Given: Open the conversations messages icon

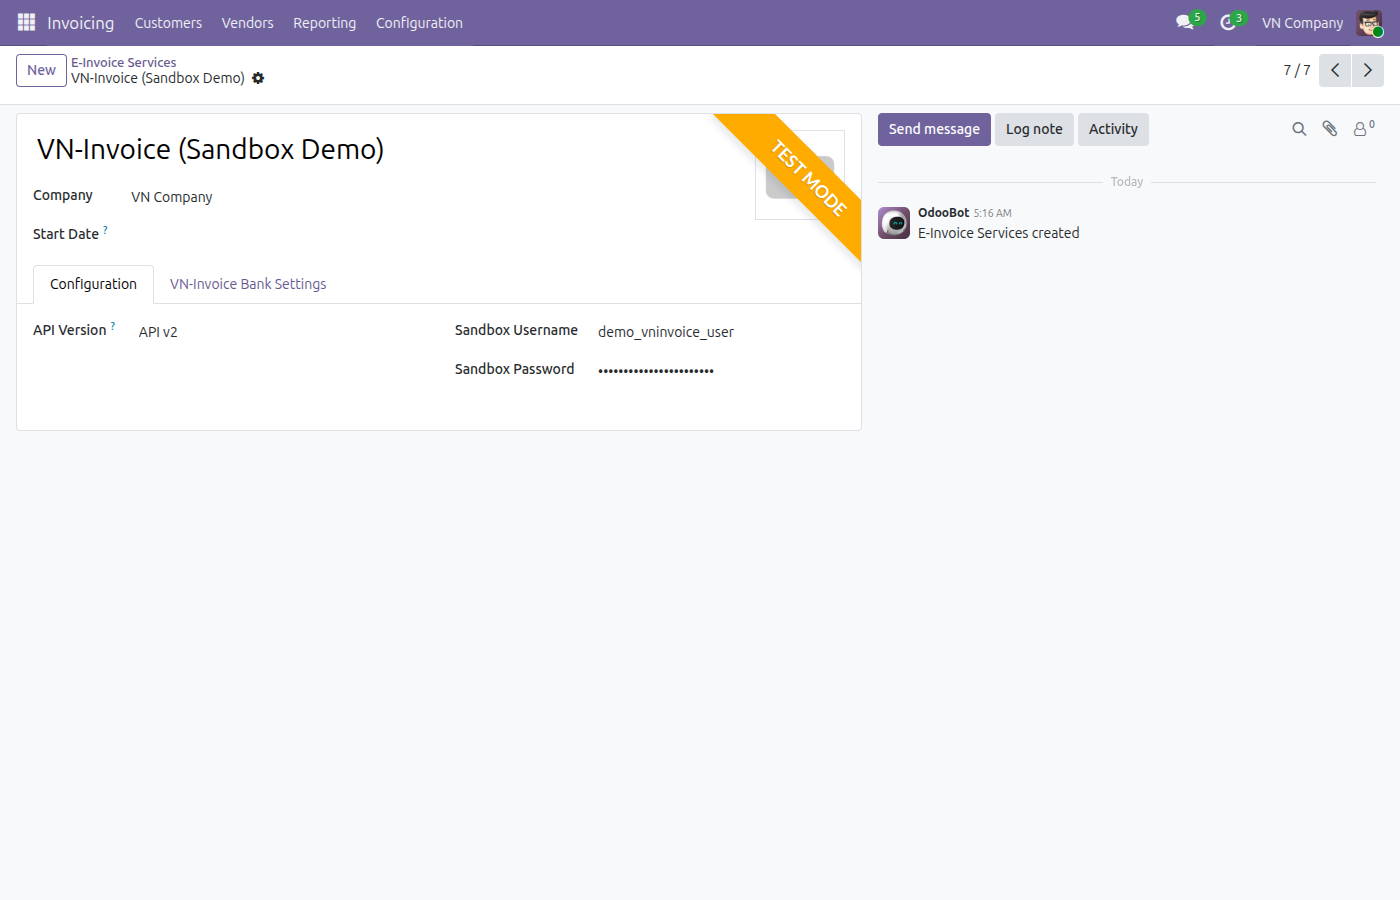Looking at the screenshot, I should point(1185,22).
